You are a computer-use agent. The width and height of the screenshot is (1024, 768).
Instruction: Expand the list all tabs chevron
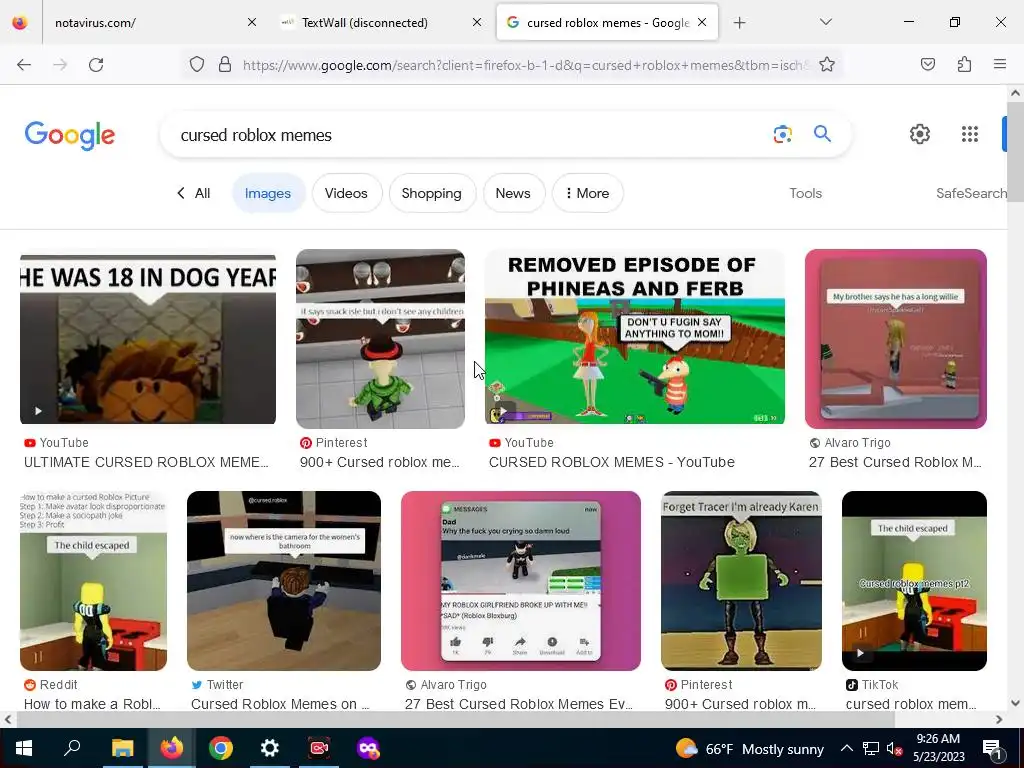(825, 22)
